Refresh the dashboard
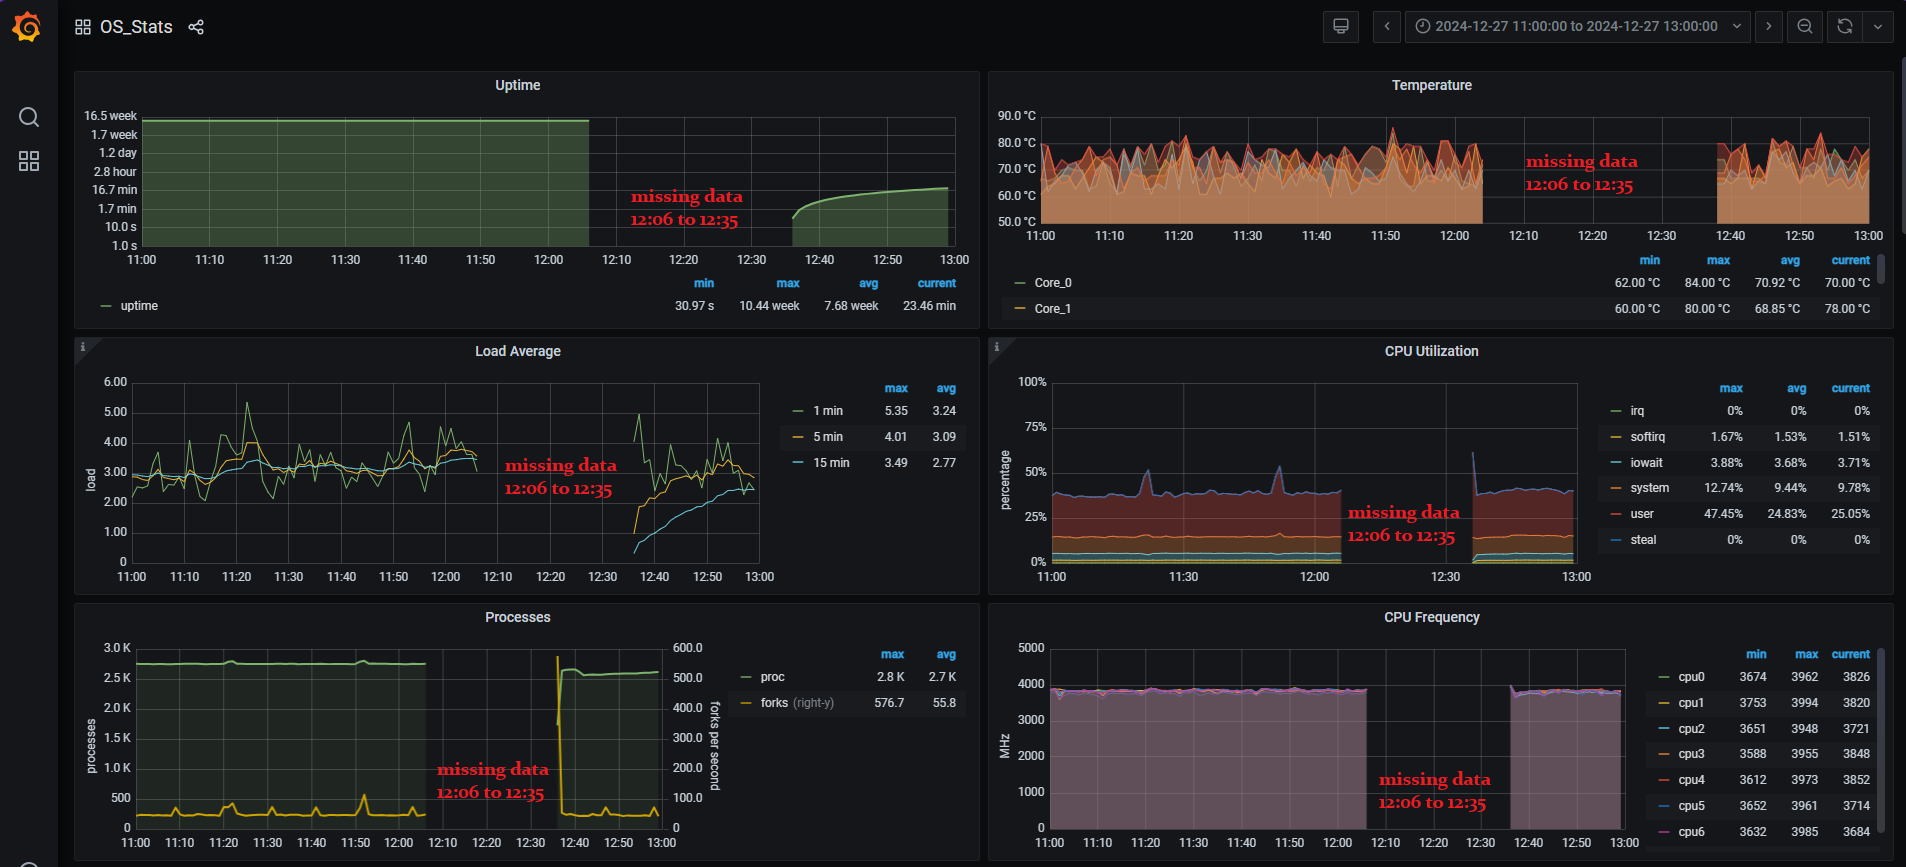 1845,26
